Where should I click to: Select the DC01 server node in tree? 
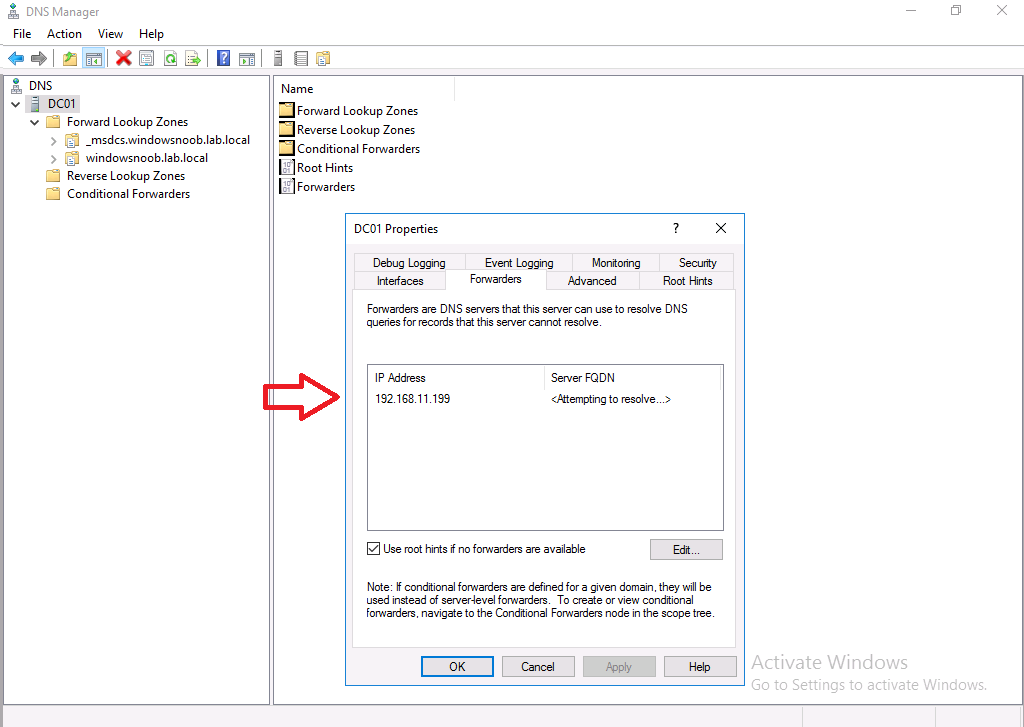pos(61,104)
